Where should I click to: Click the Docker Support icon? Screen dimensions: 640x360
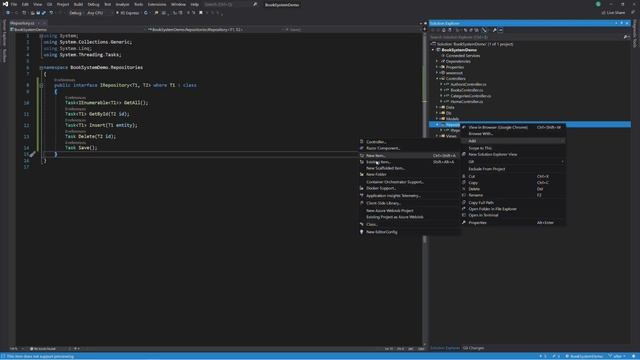(362, 188)
